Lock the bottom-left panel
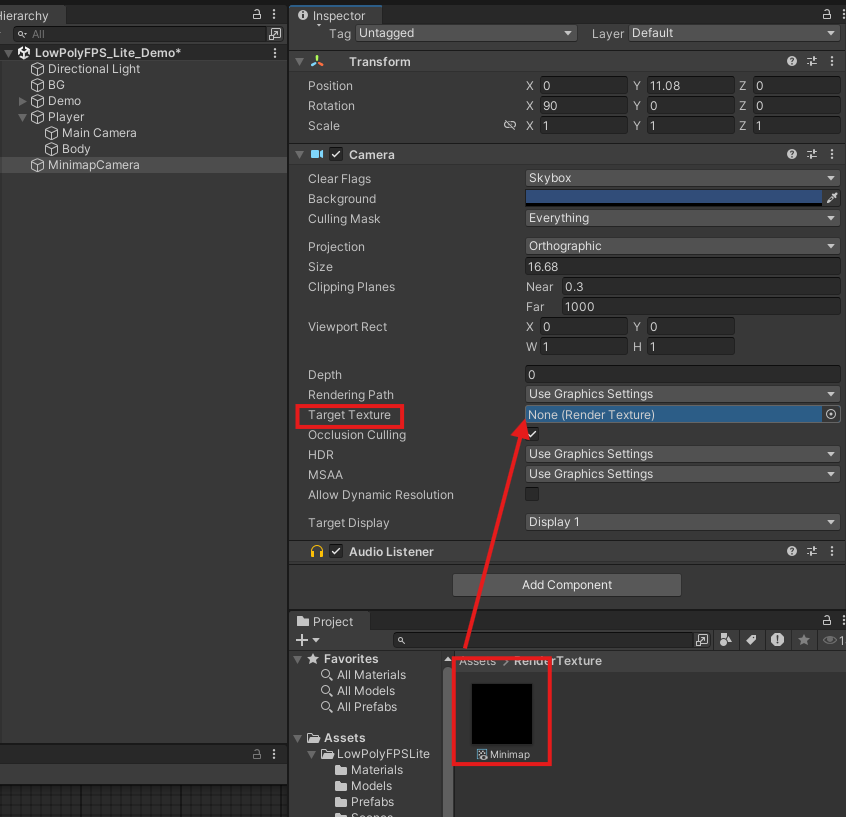This screenshot has width=846, height=817. point(257,754)
